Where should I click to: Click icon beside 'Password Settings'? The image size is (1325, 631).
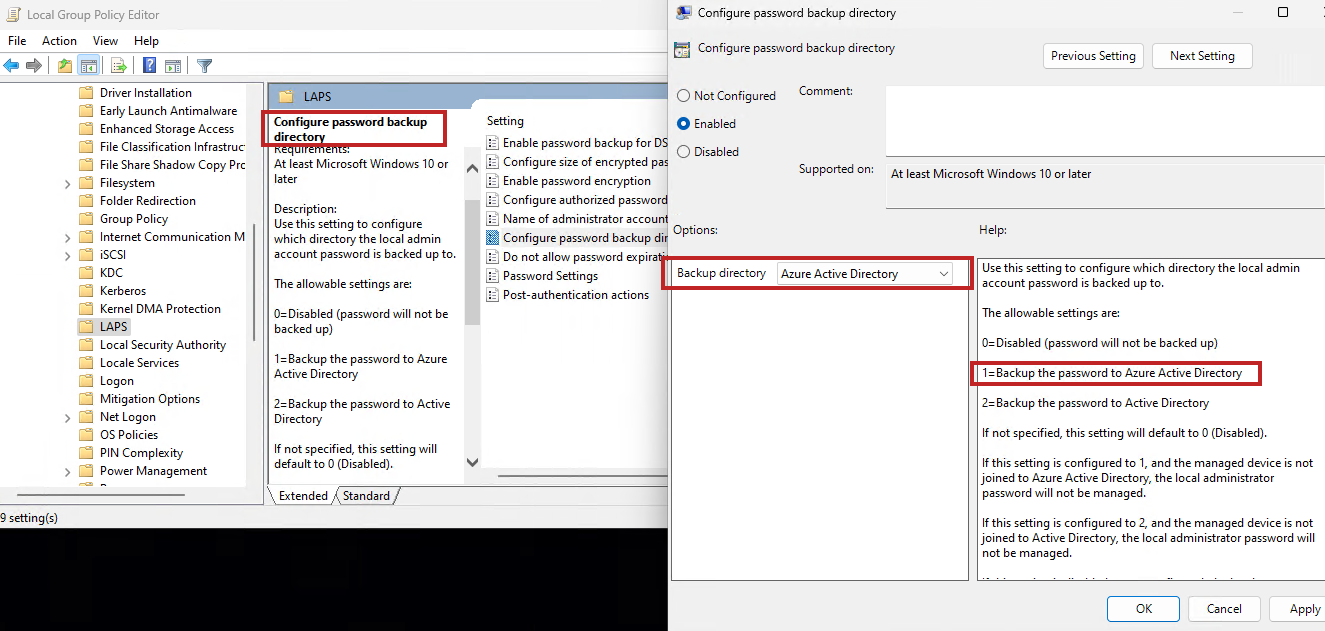coord(492,276)
